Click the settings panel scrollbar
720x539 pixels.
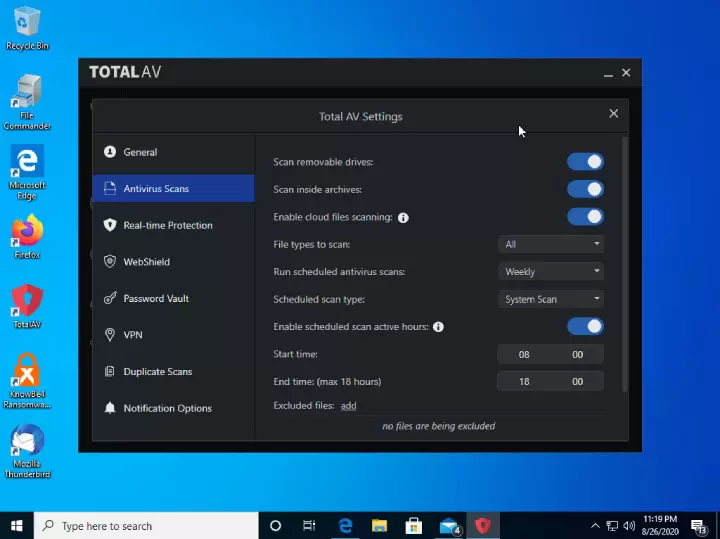point(624,264)
